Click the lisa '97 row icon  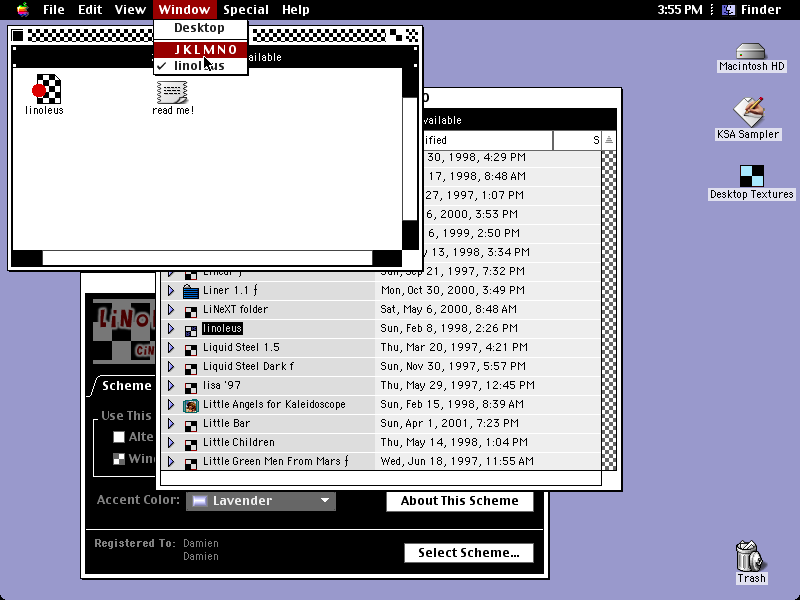pyautogui.click(x=190, y=386)
